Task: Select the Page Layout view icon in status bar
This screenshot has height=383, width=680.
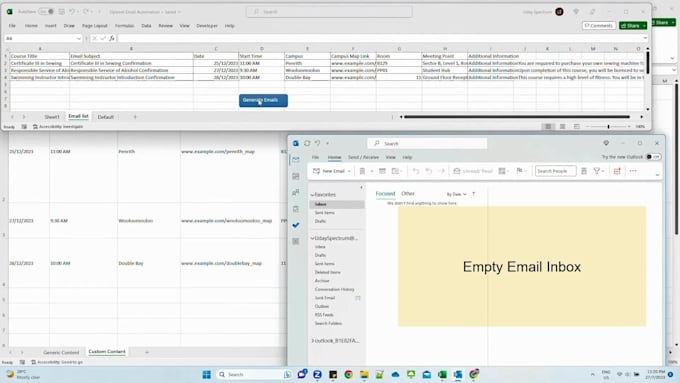Action: 562,127
